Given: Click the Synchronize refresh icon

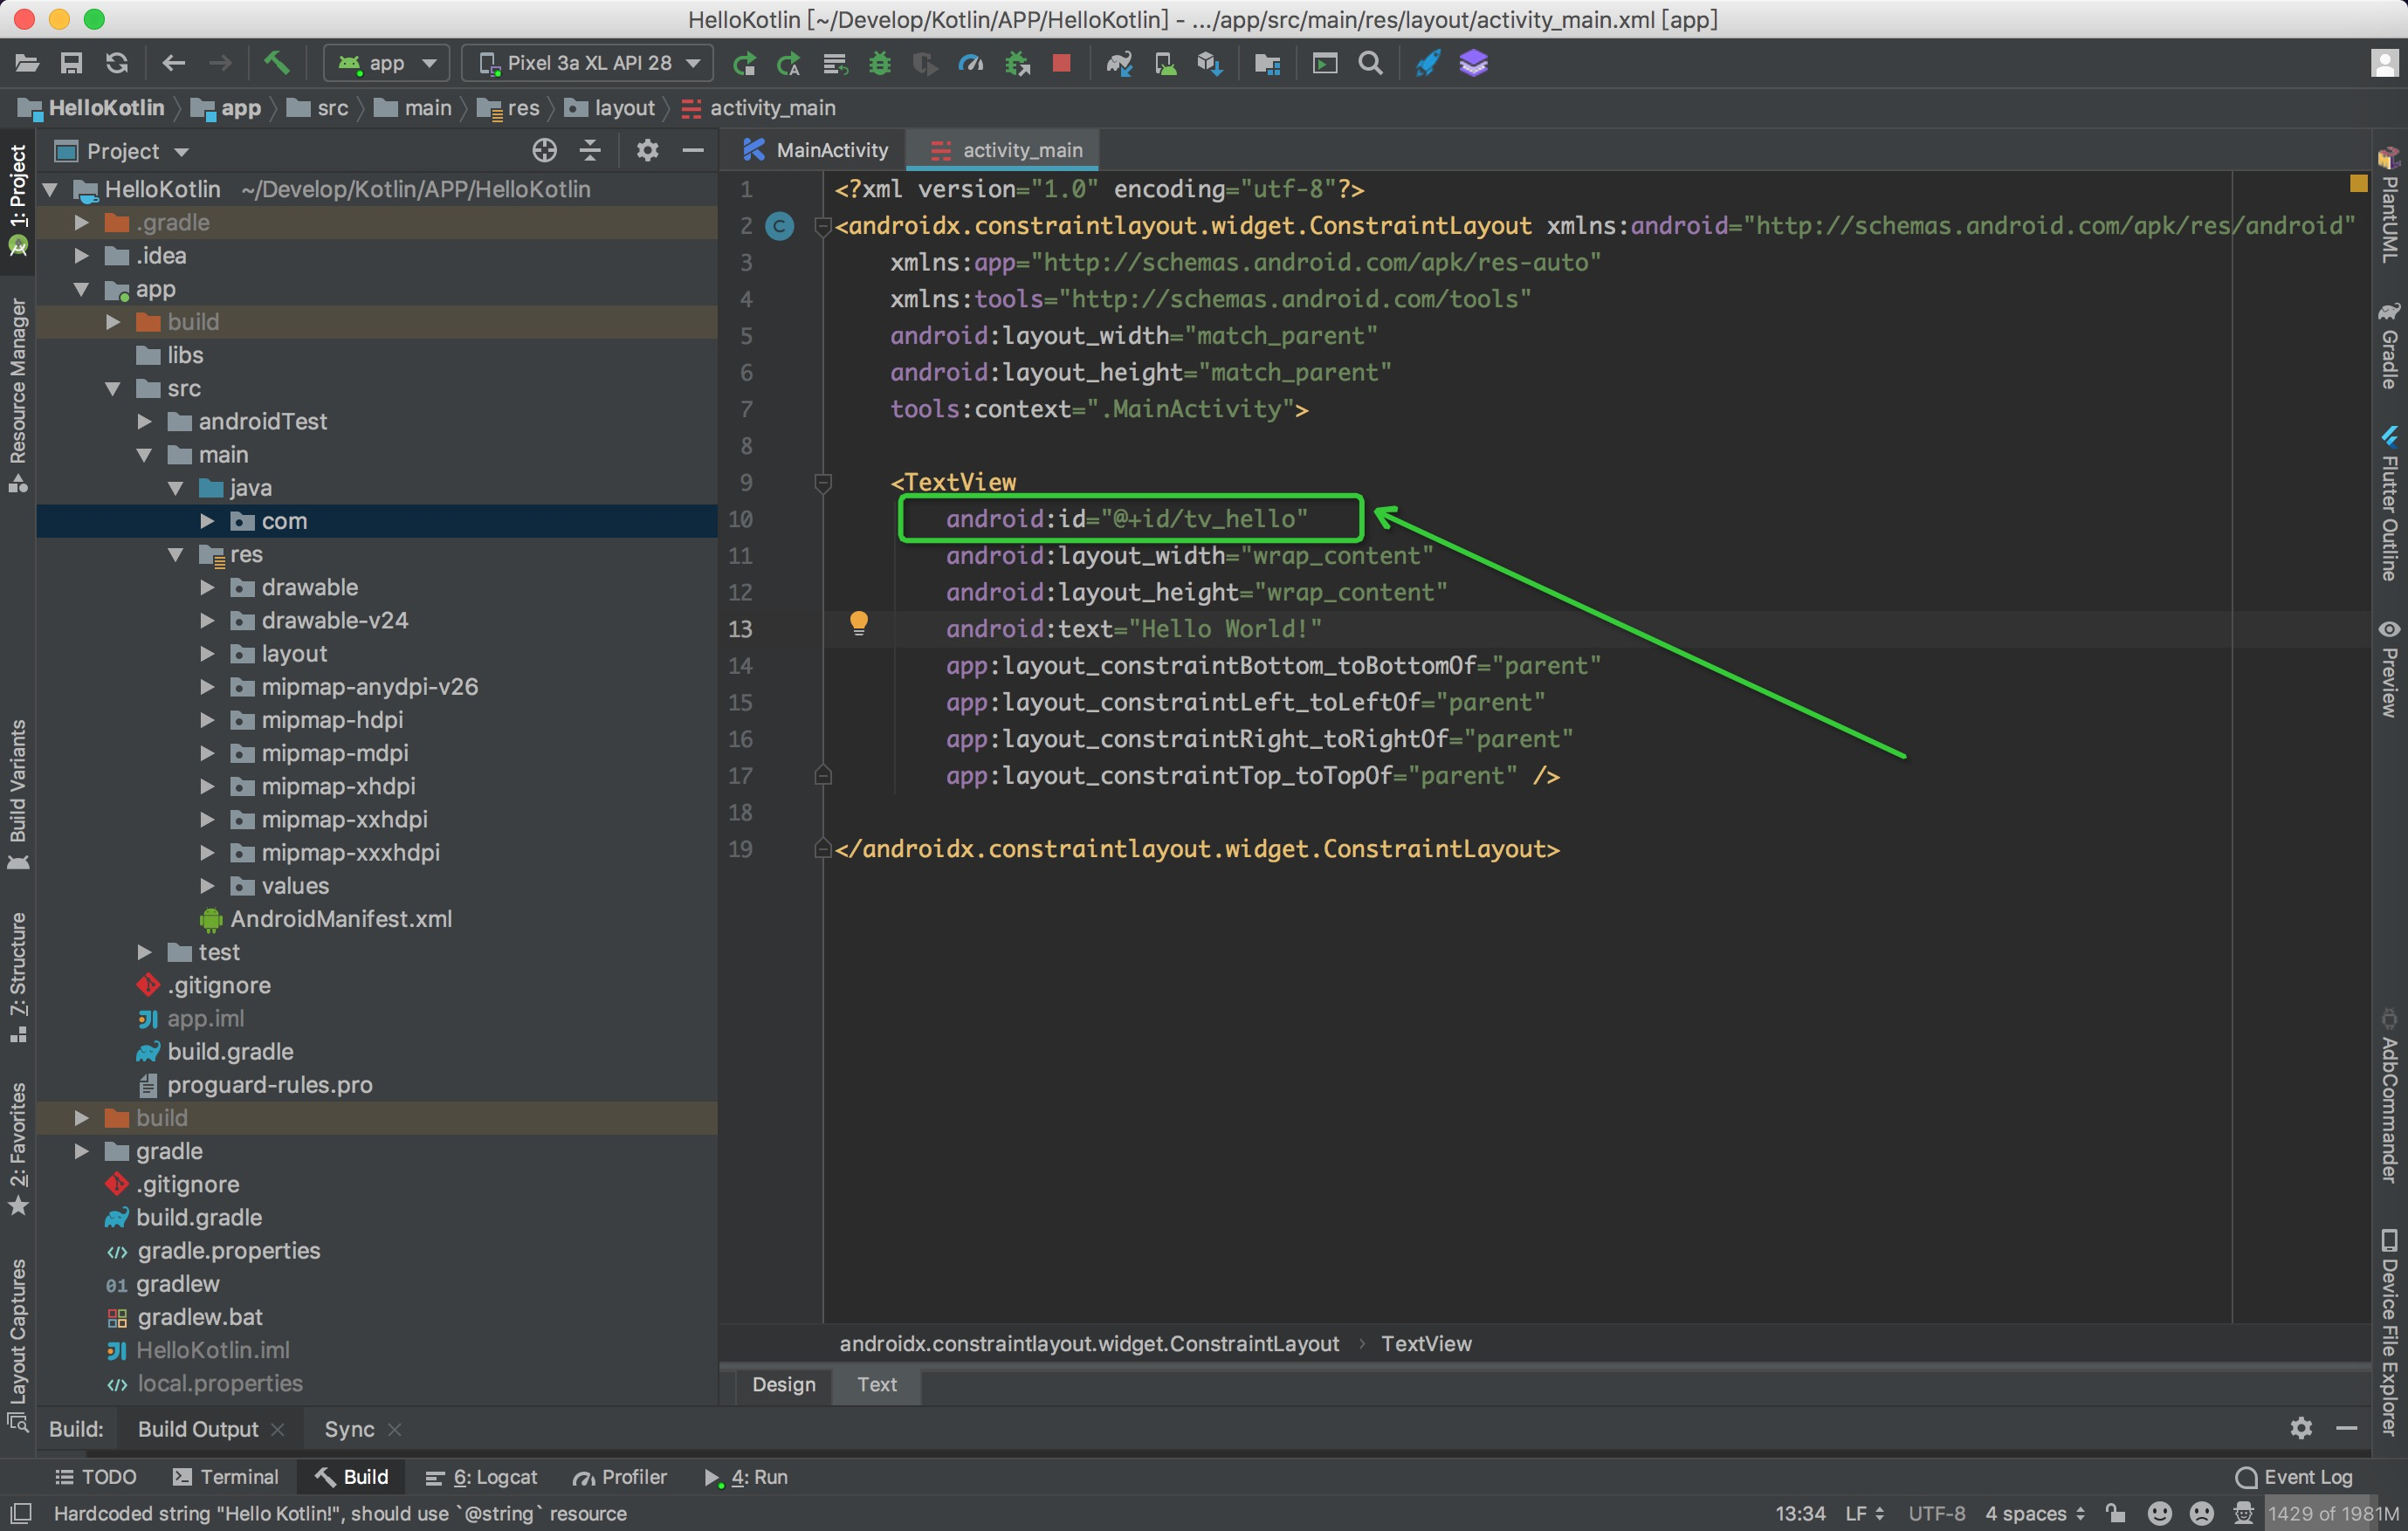Looking at the screenshot, I should (x=117, y=63).
